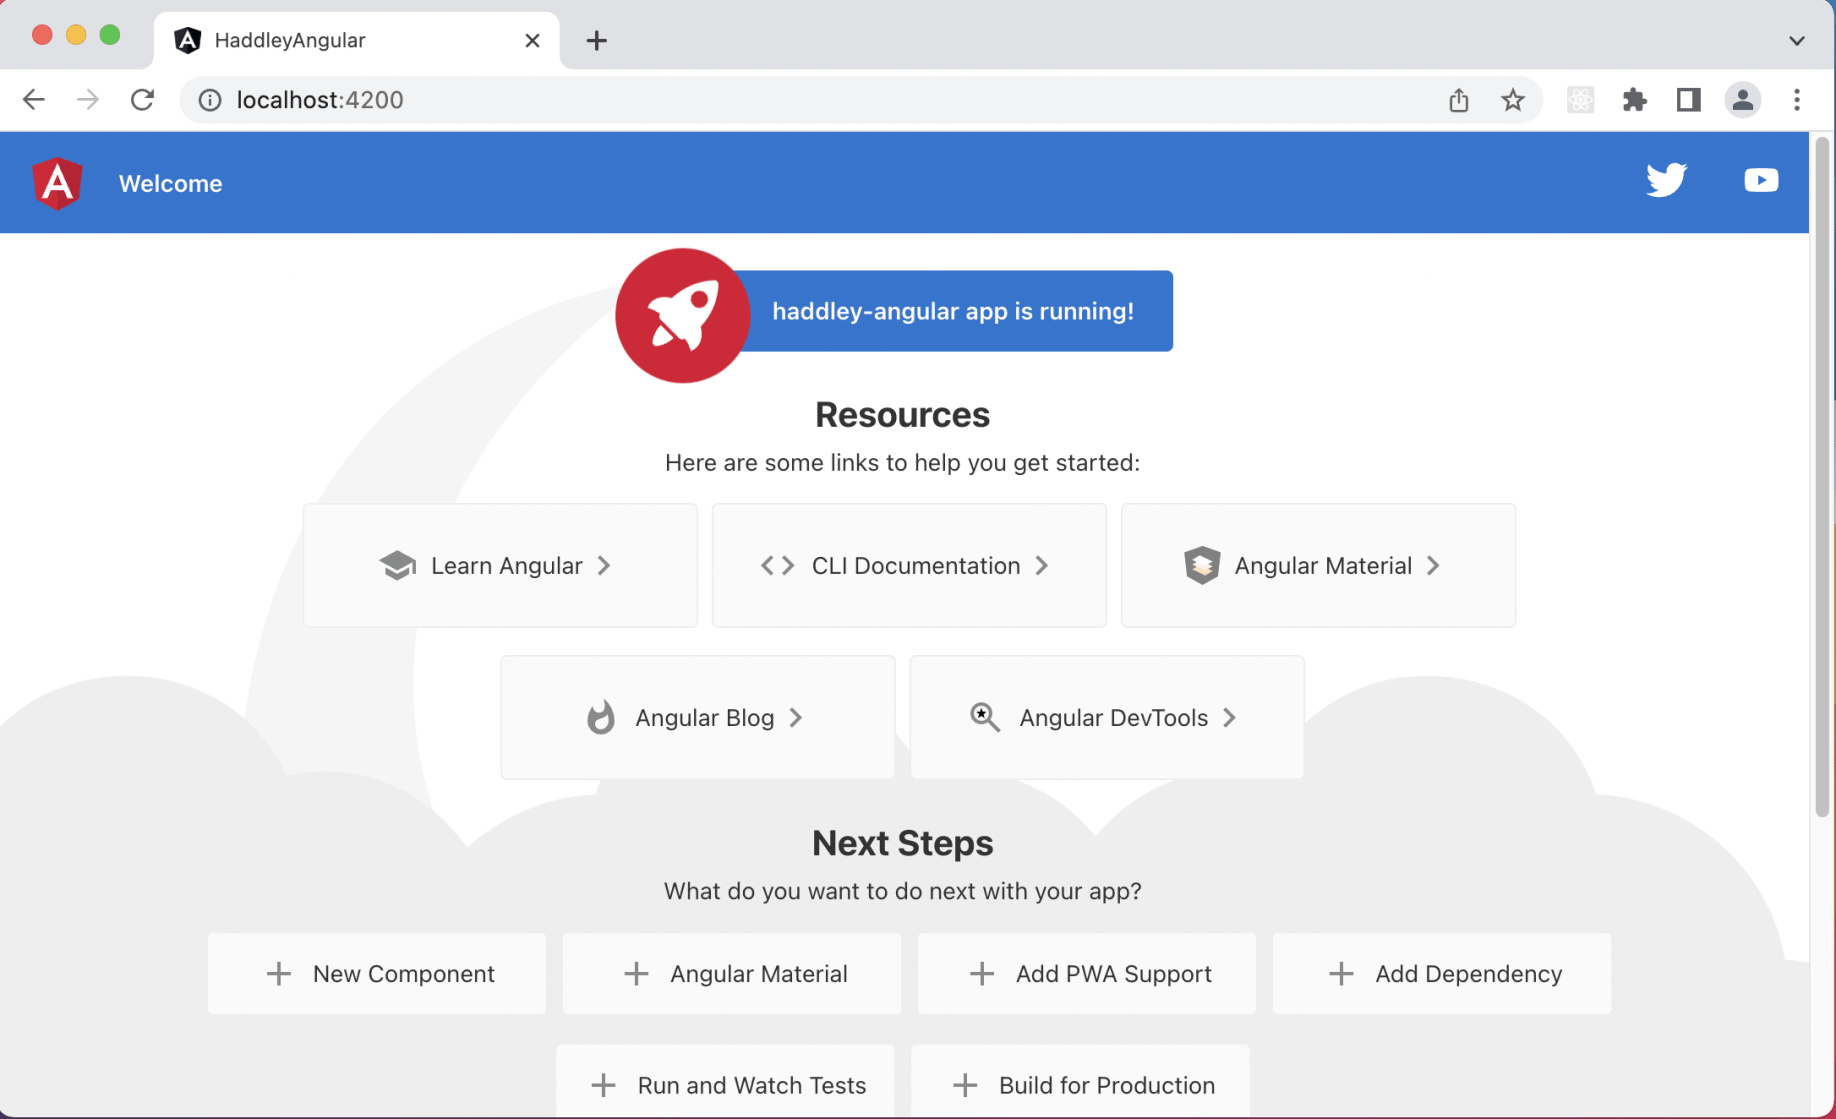Expand the tab search chevron
Image resolution: width=1836 pixels, height=1119 pixels.
(1796, 41)
